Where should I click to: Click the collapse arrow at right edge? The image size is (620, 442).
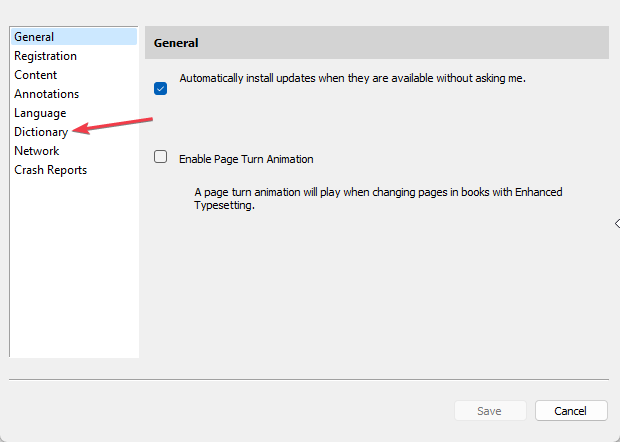[617, 224]
